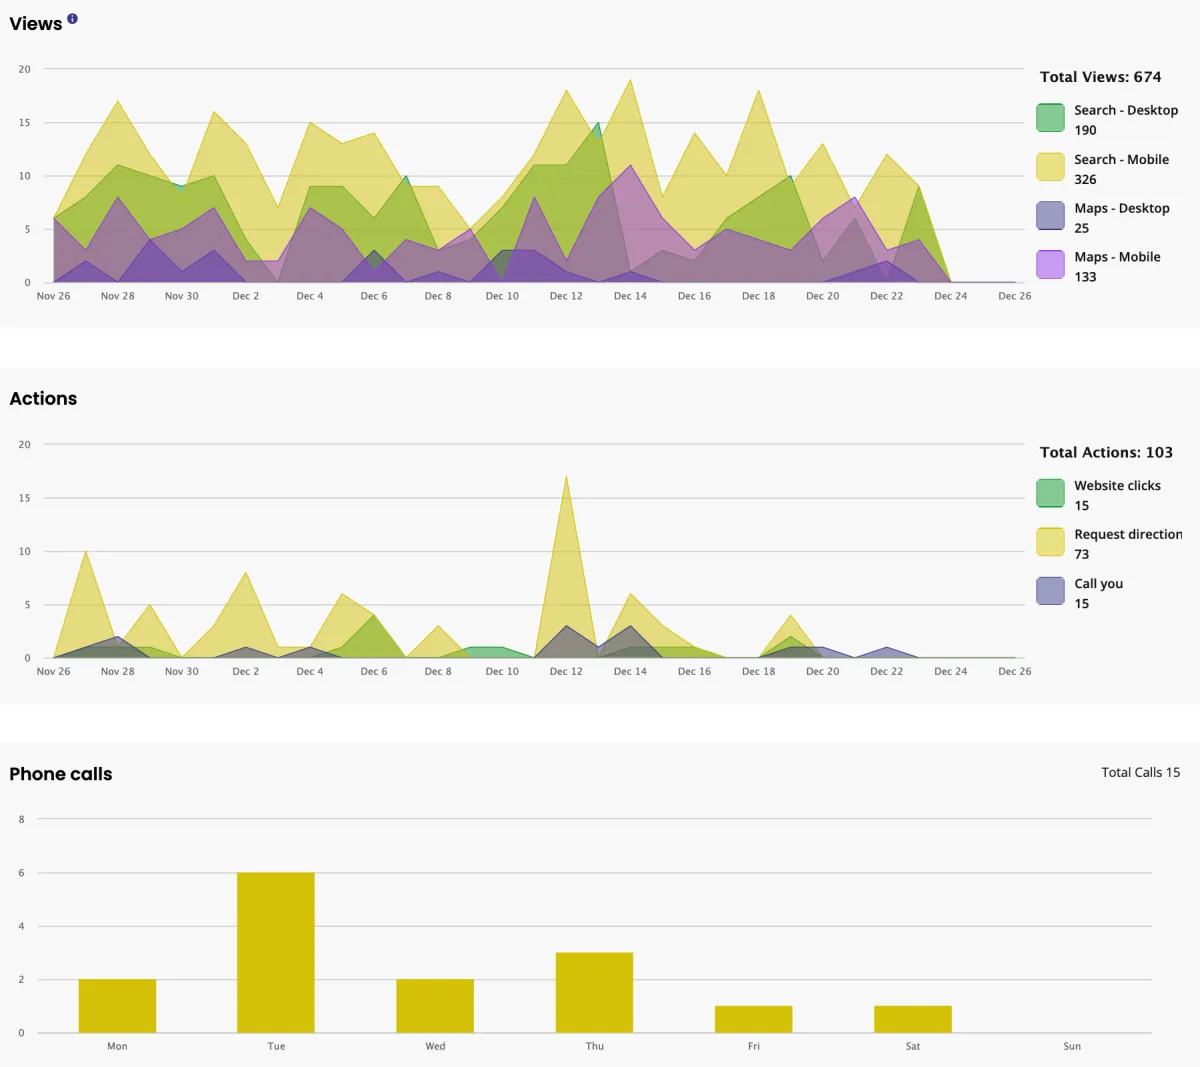Toggle the Maps - Desktop legend swatch
Screen dimensions: 1200x1067
tap(1050, 216)
